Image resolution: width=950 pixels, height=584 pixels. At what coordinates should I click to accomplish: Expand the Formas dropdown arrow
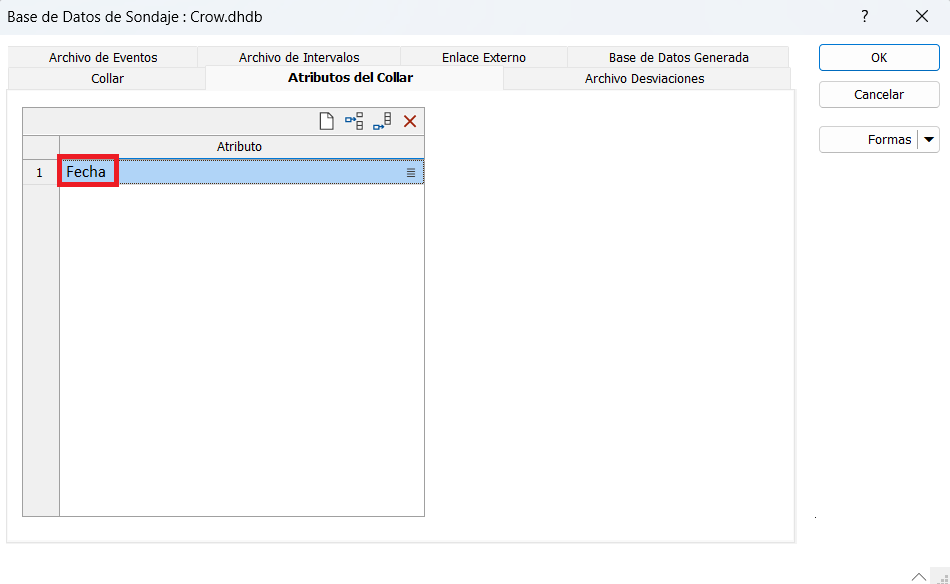click(929, 140)
